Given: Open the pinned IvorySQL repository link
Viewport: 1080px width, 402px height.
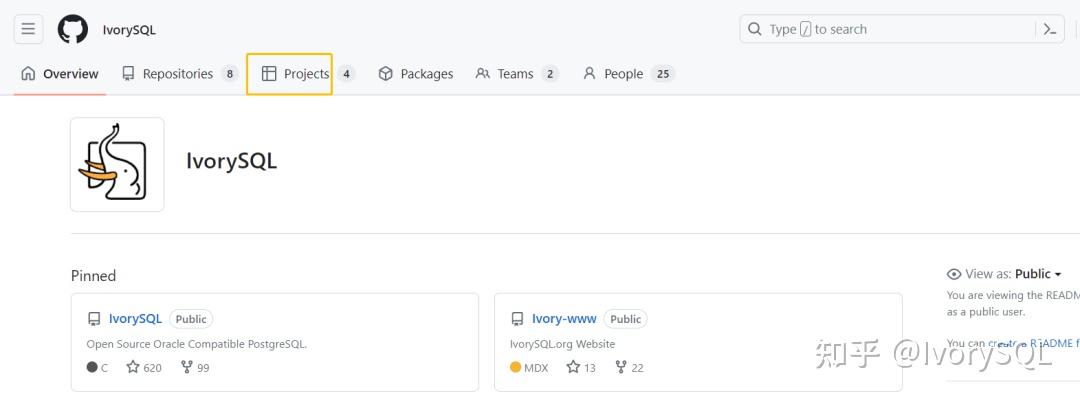Looking at the screenshot, I should tap(135, 319).
